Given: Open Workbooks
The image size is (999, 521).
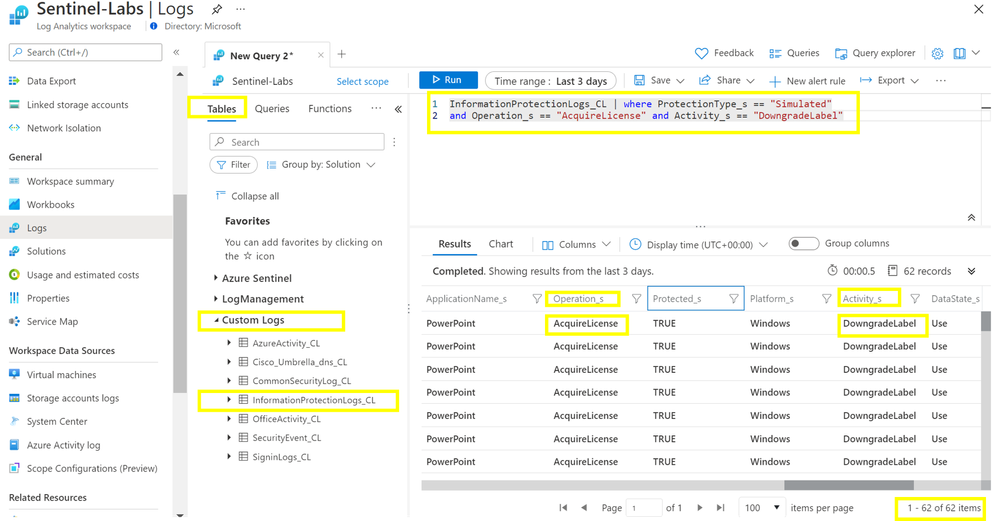Looking at the screenshot, I should [50, 204].
